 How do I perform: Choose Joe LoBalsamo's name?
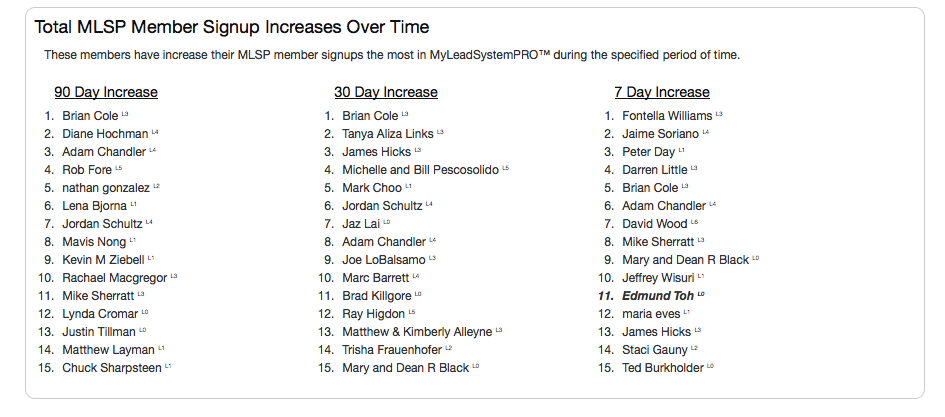click(x=384, y=260)
